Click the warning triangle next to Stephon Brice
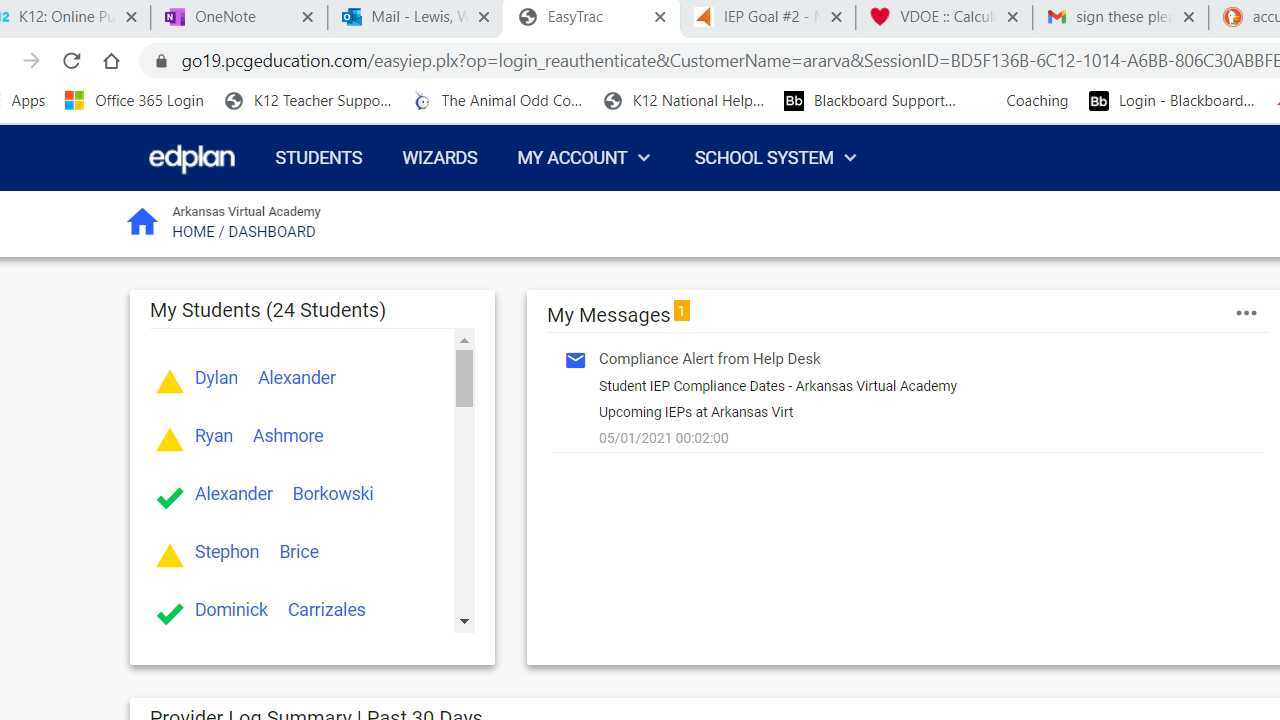This screenshot has width=1280, height=720. pyautogui.click(x=169, y=555)
